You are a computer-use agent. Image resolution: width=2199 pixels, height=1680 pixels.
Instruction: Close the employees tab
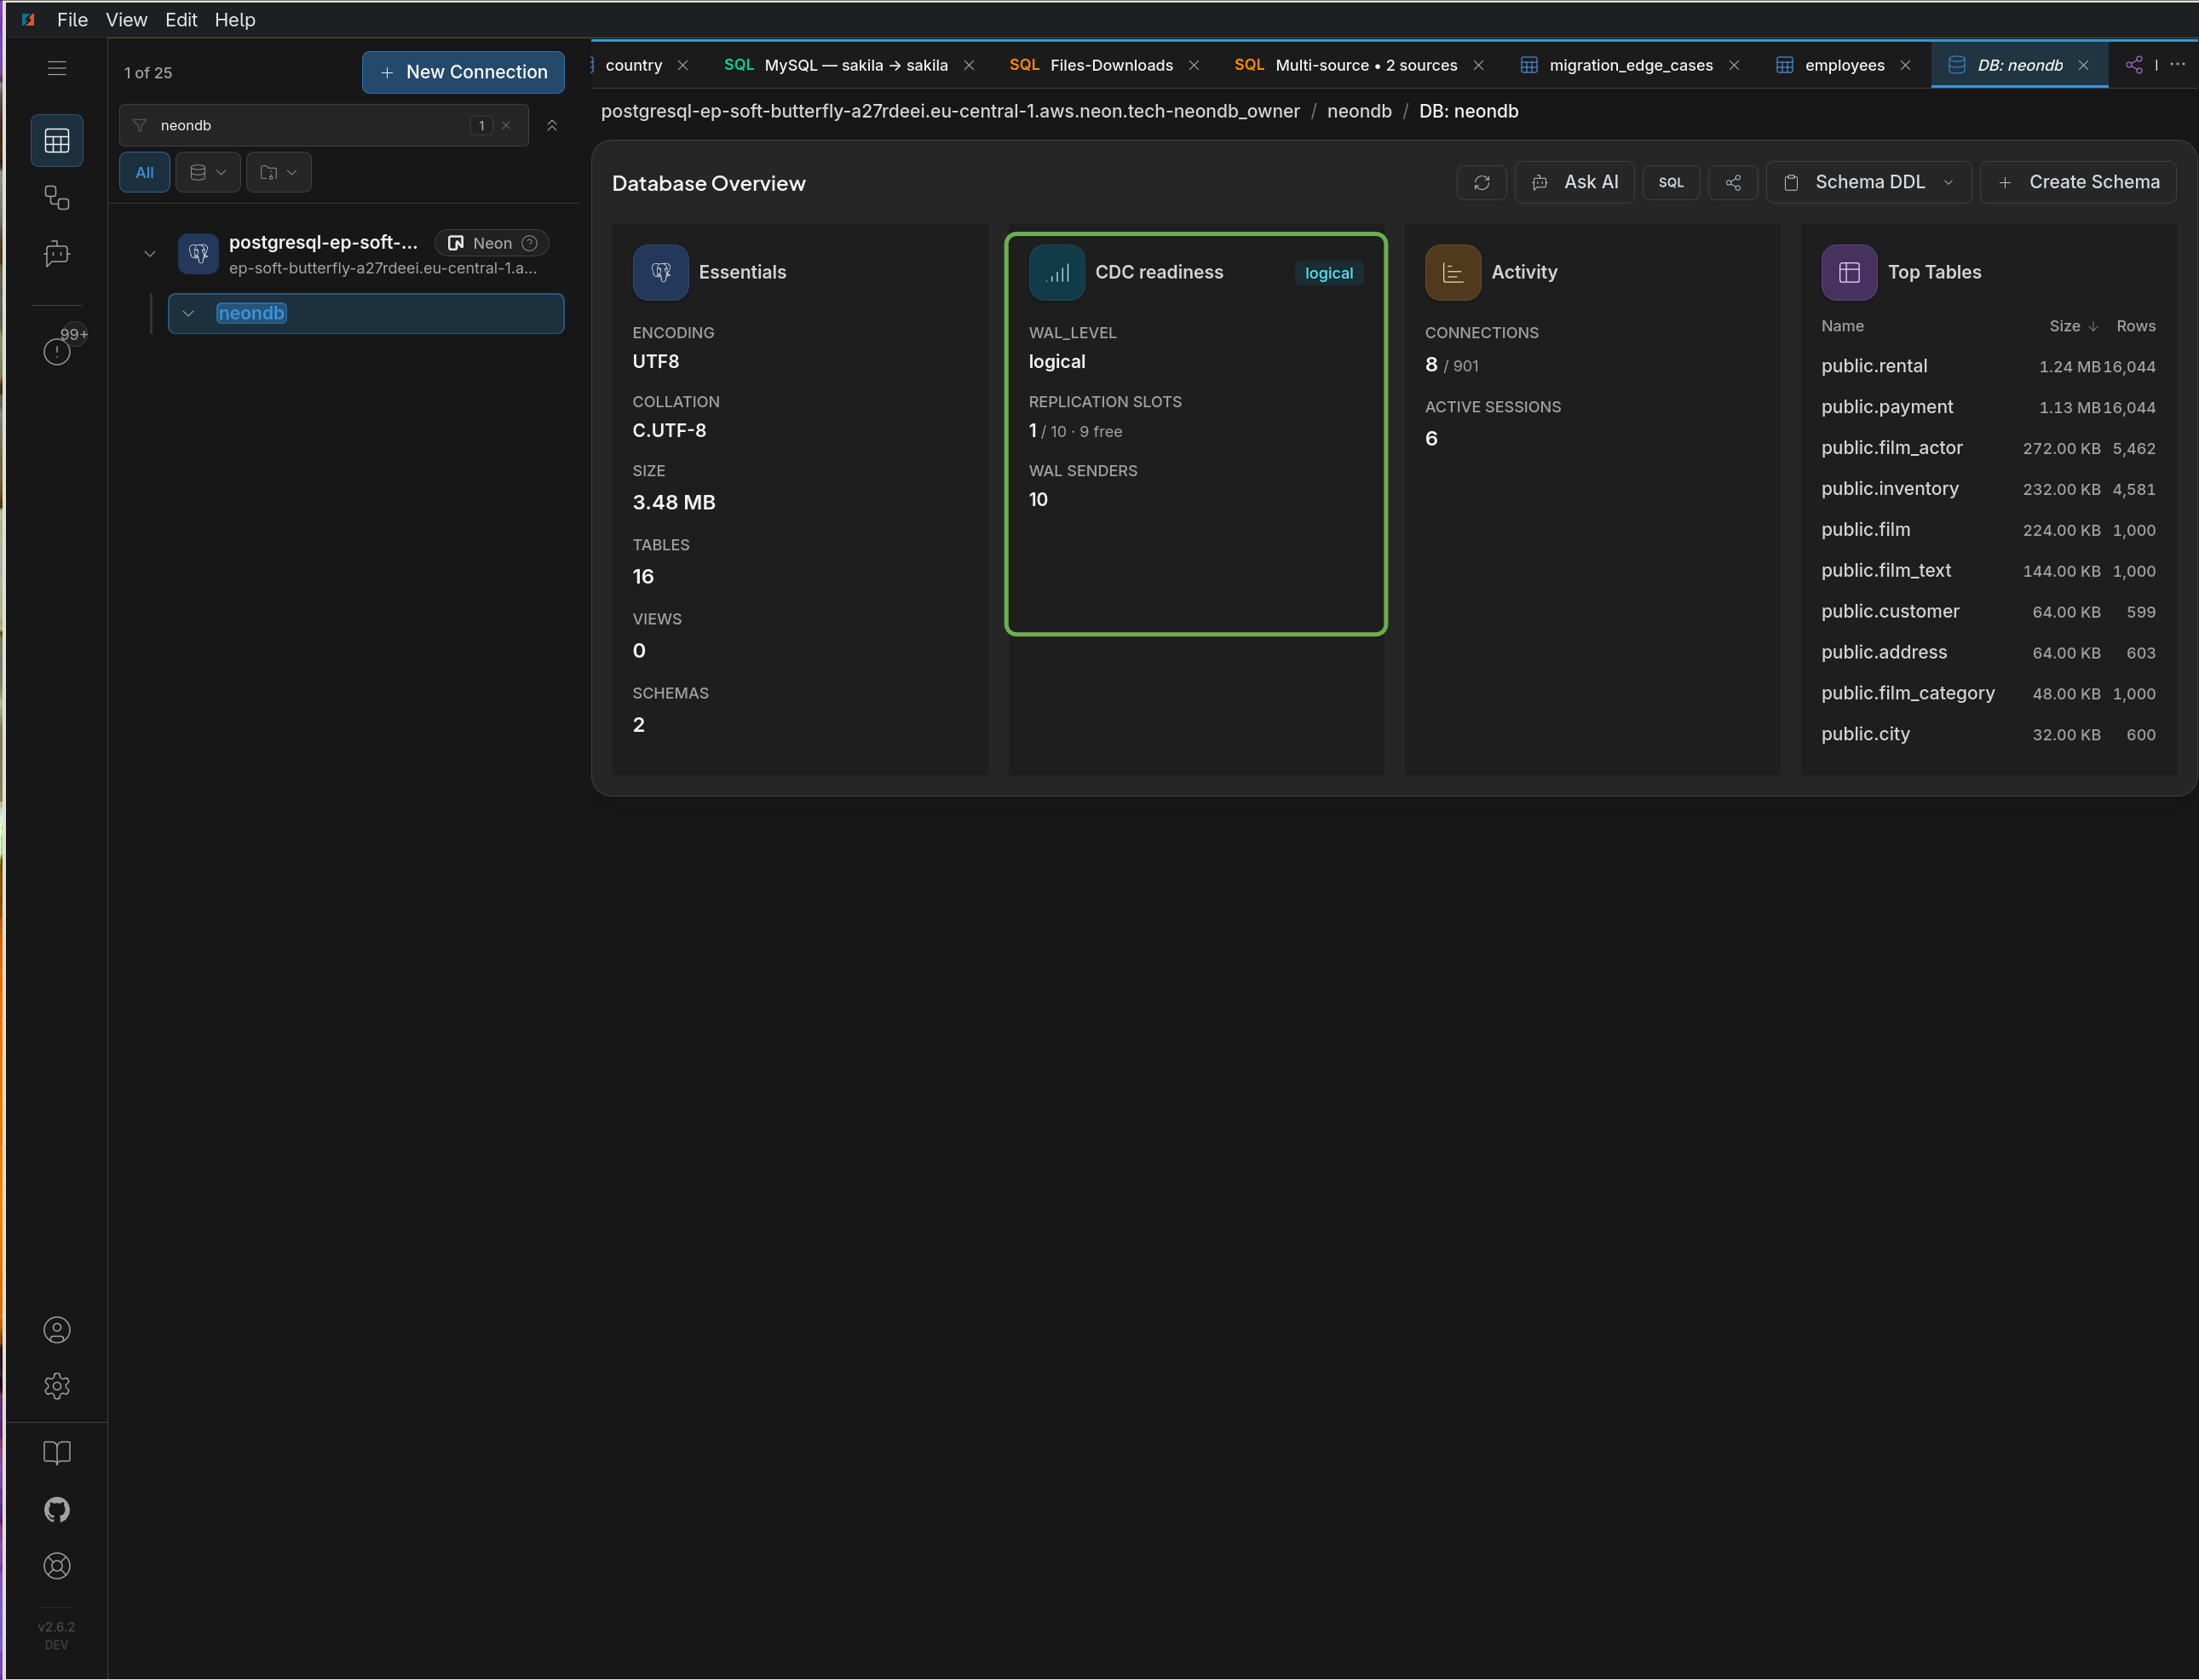[x=1905, y=65]
